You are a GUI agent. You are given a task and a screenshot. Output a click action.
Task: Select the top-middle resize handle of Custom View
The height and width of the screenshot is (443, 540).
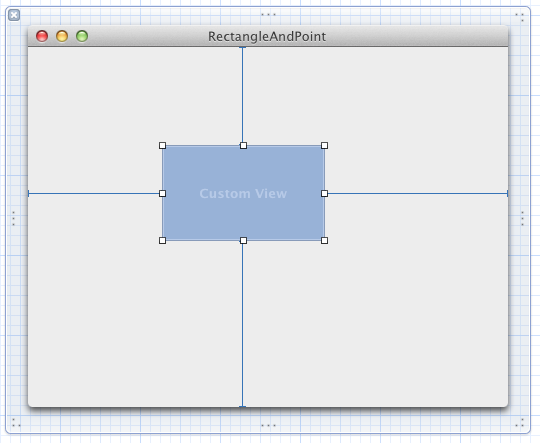coord(243,145)
